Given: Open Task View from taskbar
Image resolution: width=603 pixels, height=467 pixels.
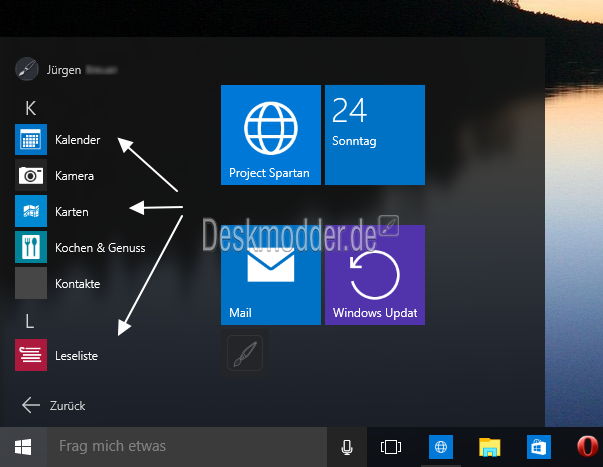Looking at the screenshot, I should pyautogui.click(x=391, y=447).
